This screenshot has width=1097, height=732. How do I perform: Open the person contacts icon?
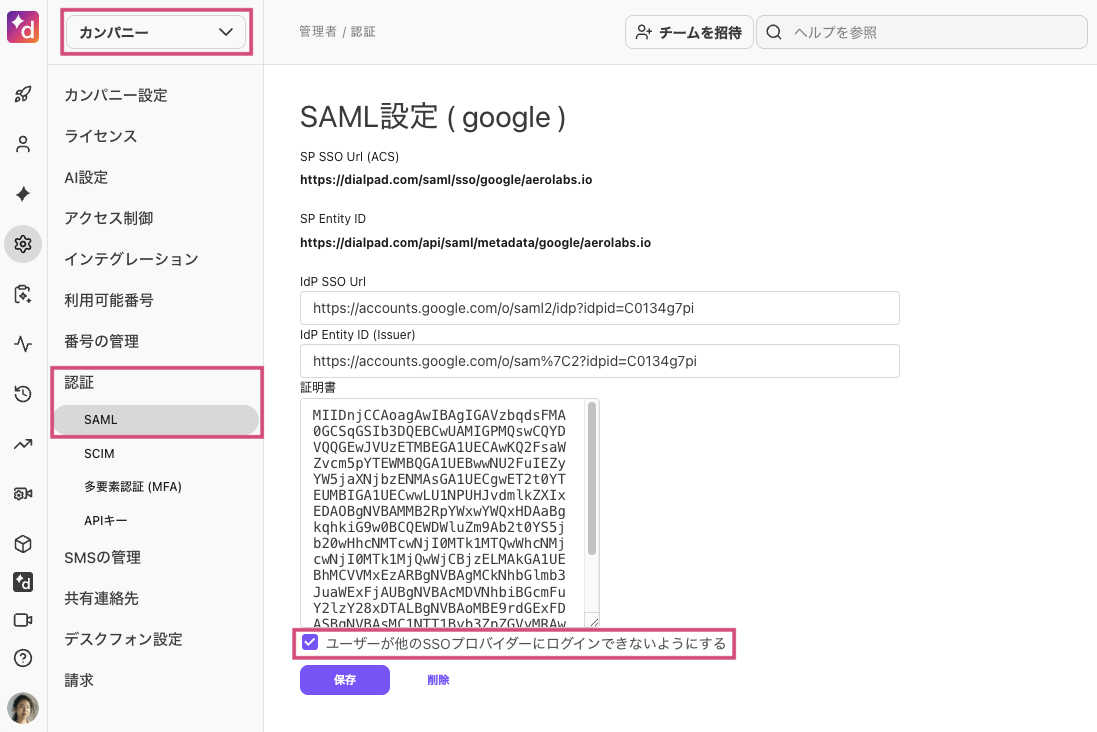point(23,145)
